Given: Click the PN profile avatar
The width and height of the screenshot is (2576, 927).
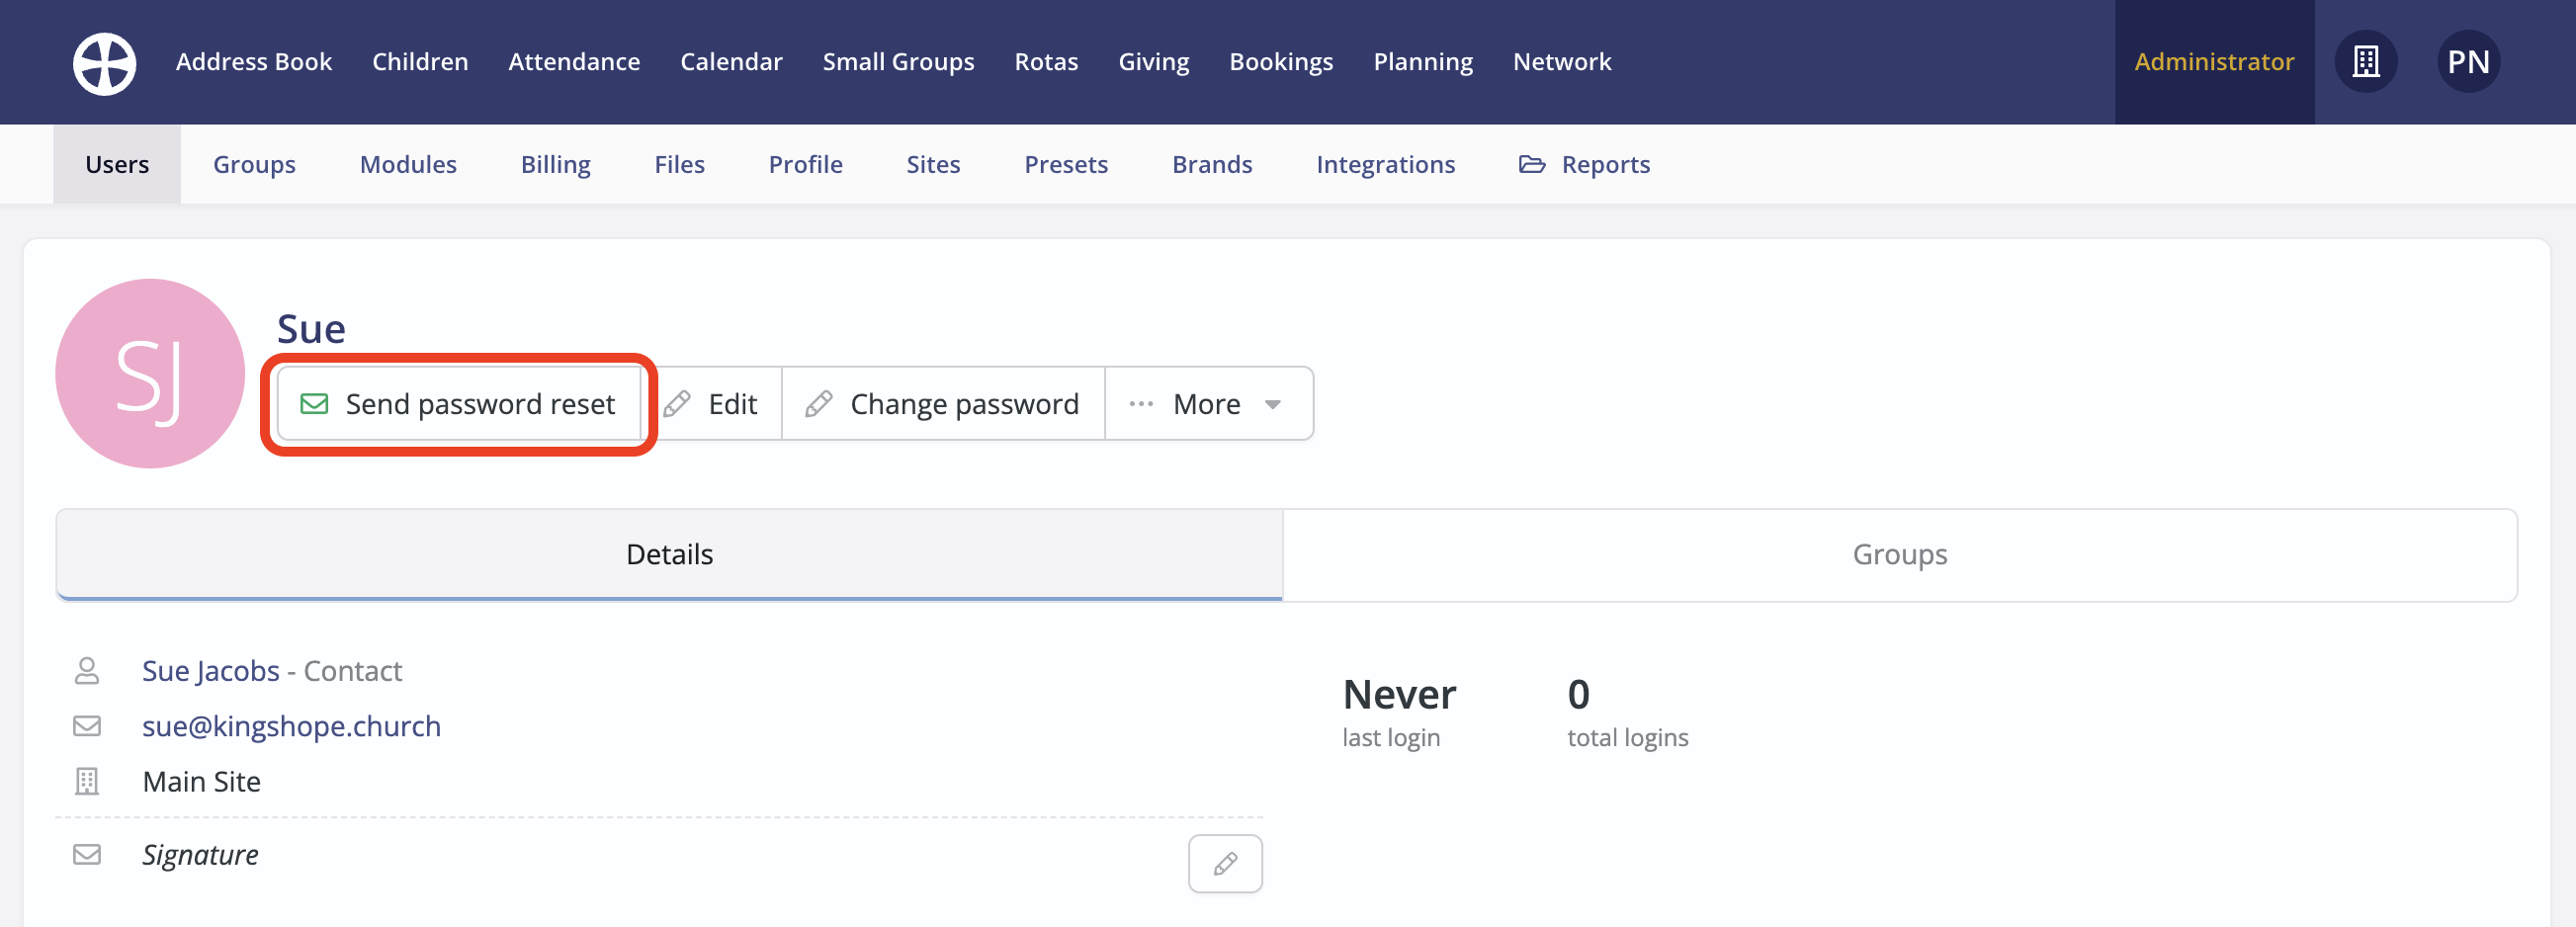Looking at the screenshot, I should [2468, 61].
